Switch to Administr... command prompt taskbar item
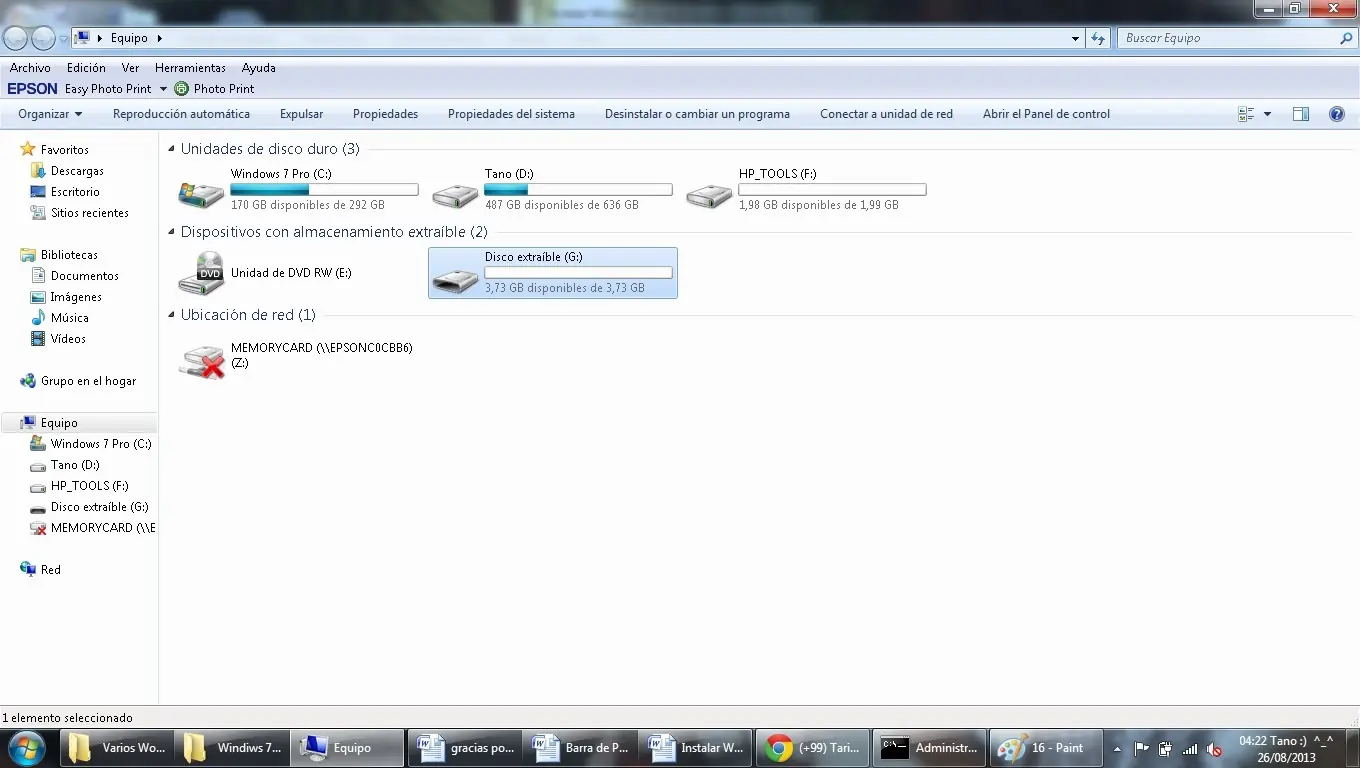The width and height of the screenshot is (1360, 768). point(929,748)
